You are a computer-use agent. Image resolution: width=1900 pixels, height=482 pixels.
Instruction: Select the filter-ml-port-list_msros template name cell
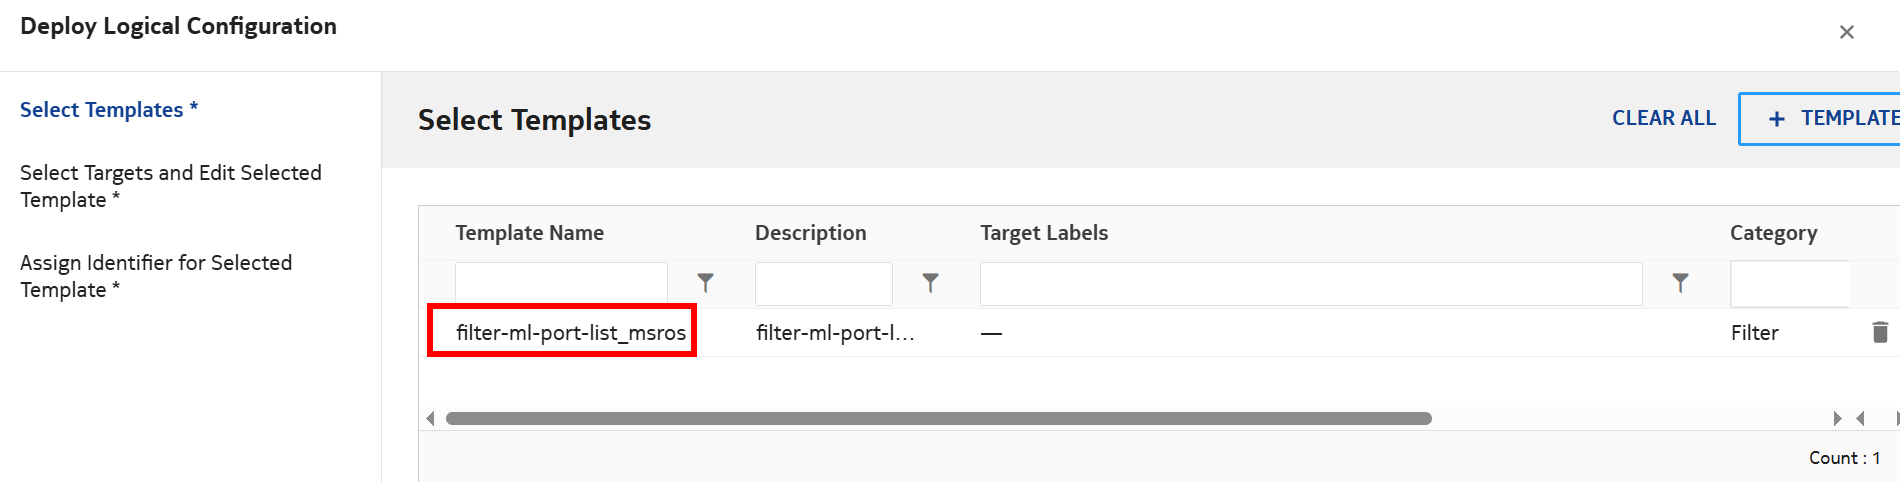pyautogui.click(x=570, y=333)
